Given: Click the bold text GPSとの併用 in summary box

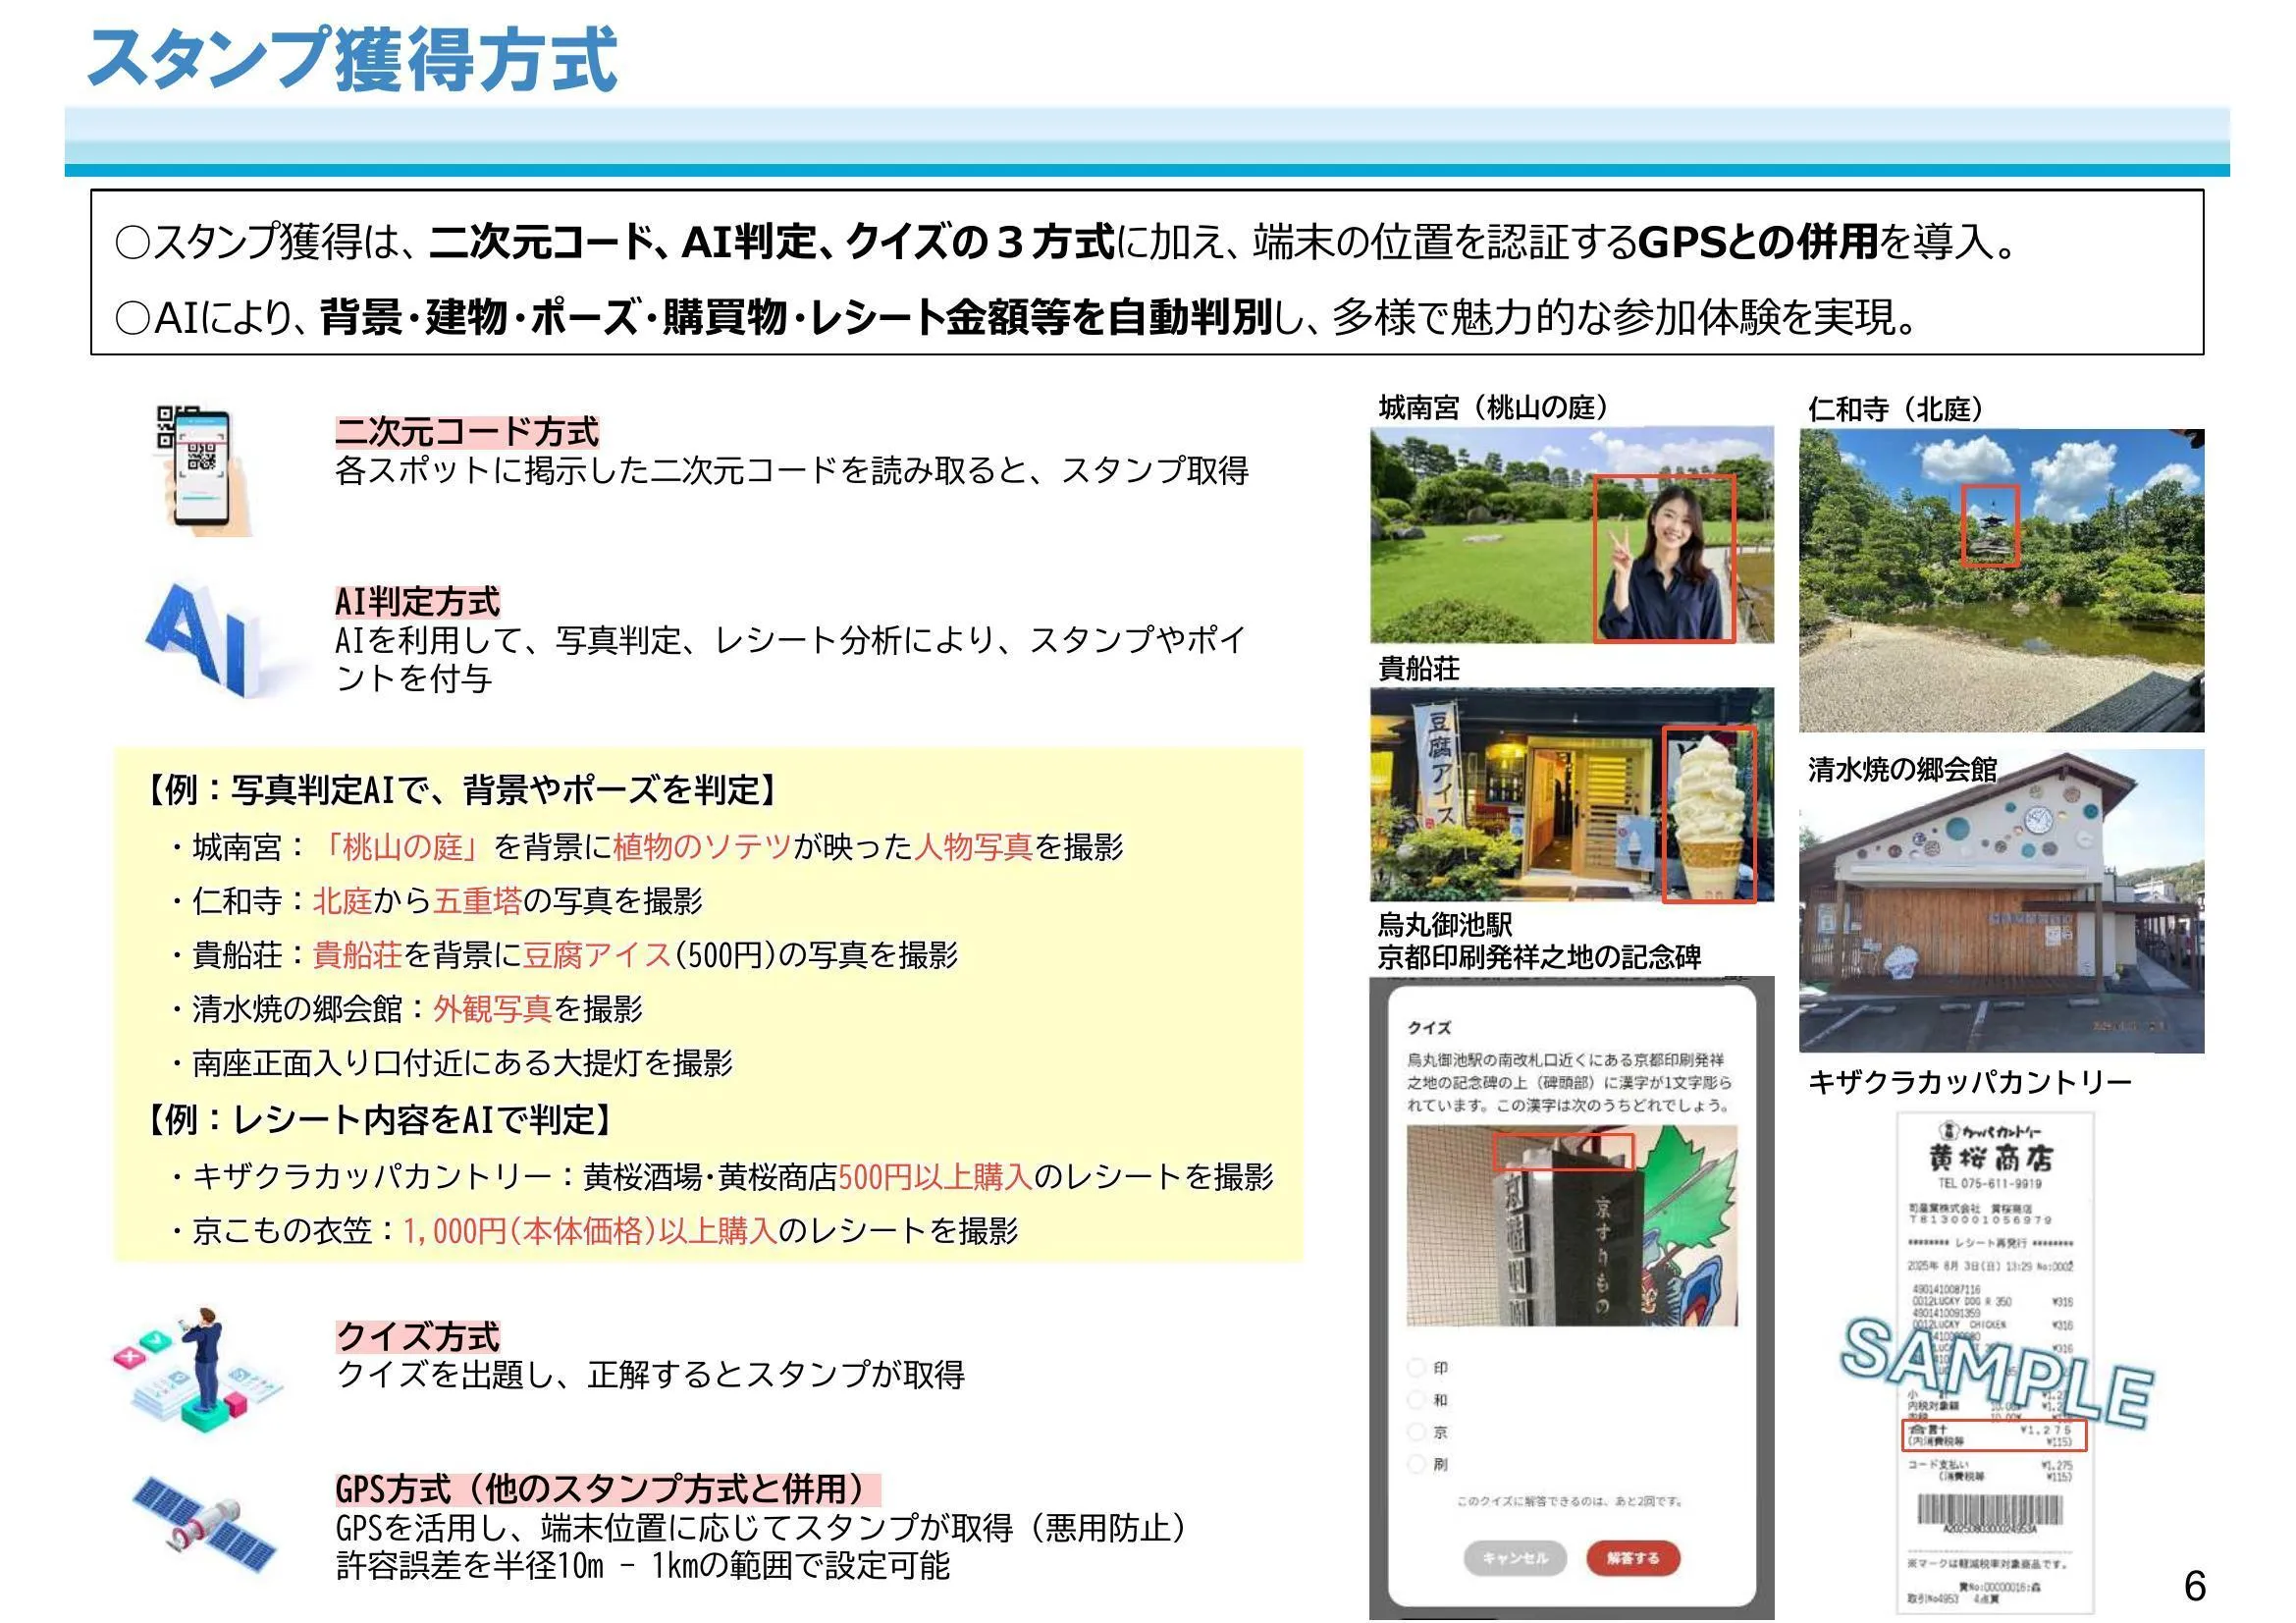Looking at the screenshot, I should (x=1758, y=241).
